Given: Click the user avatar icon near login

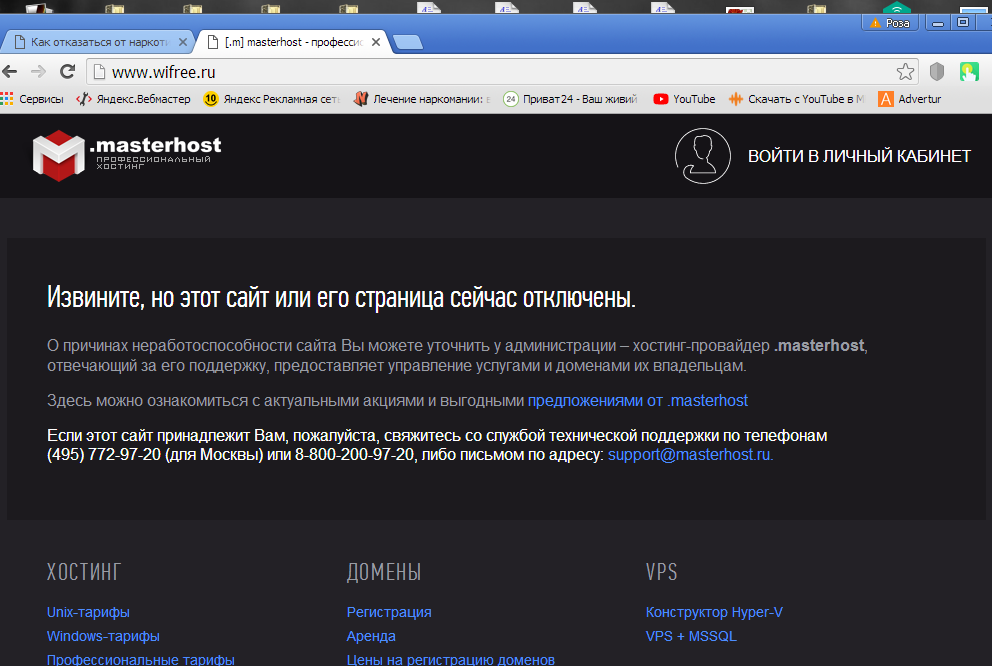Looking at the screenshot, I should coord(702,155).
